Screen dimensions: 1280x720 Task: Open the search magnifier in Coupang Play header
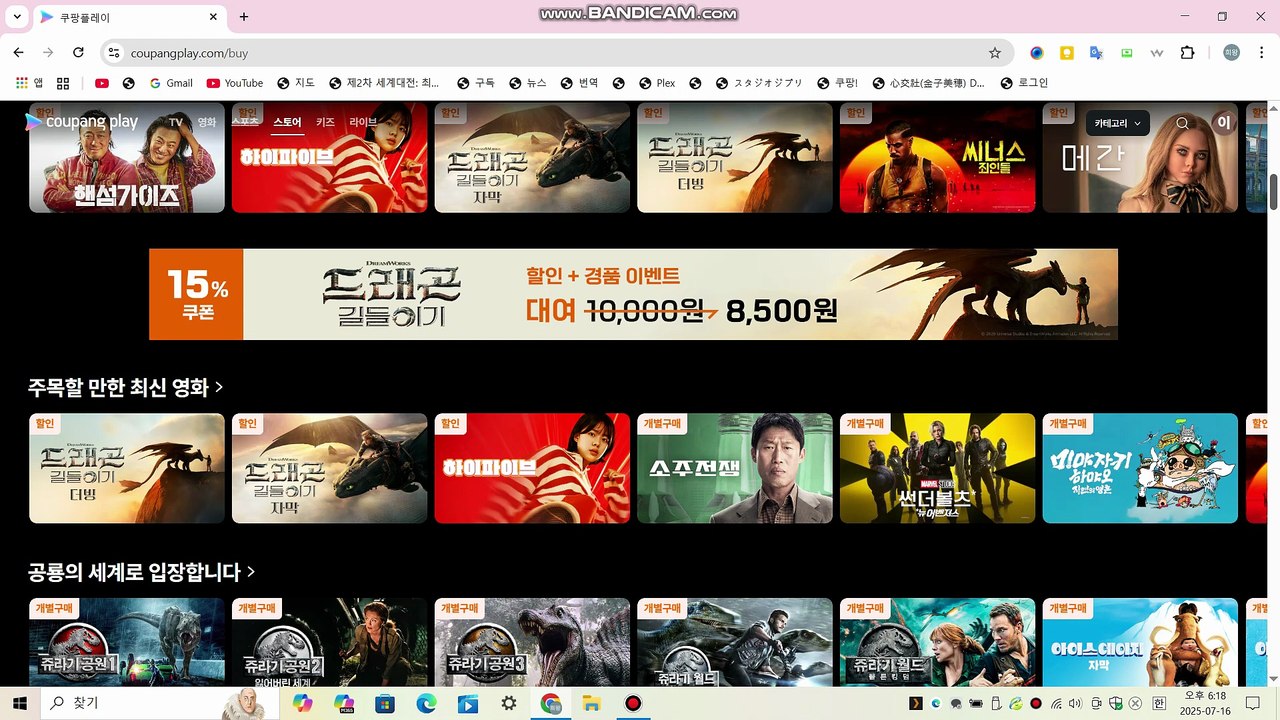1182,123
